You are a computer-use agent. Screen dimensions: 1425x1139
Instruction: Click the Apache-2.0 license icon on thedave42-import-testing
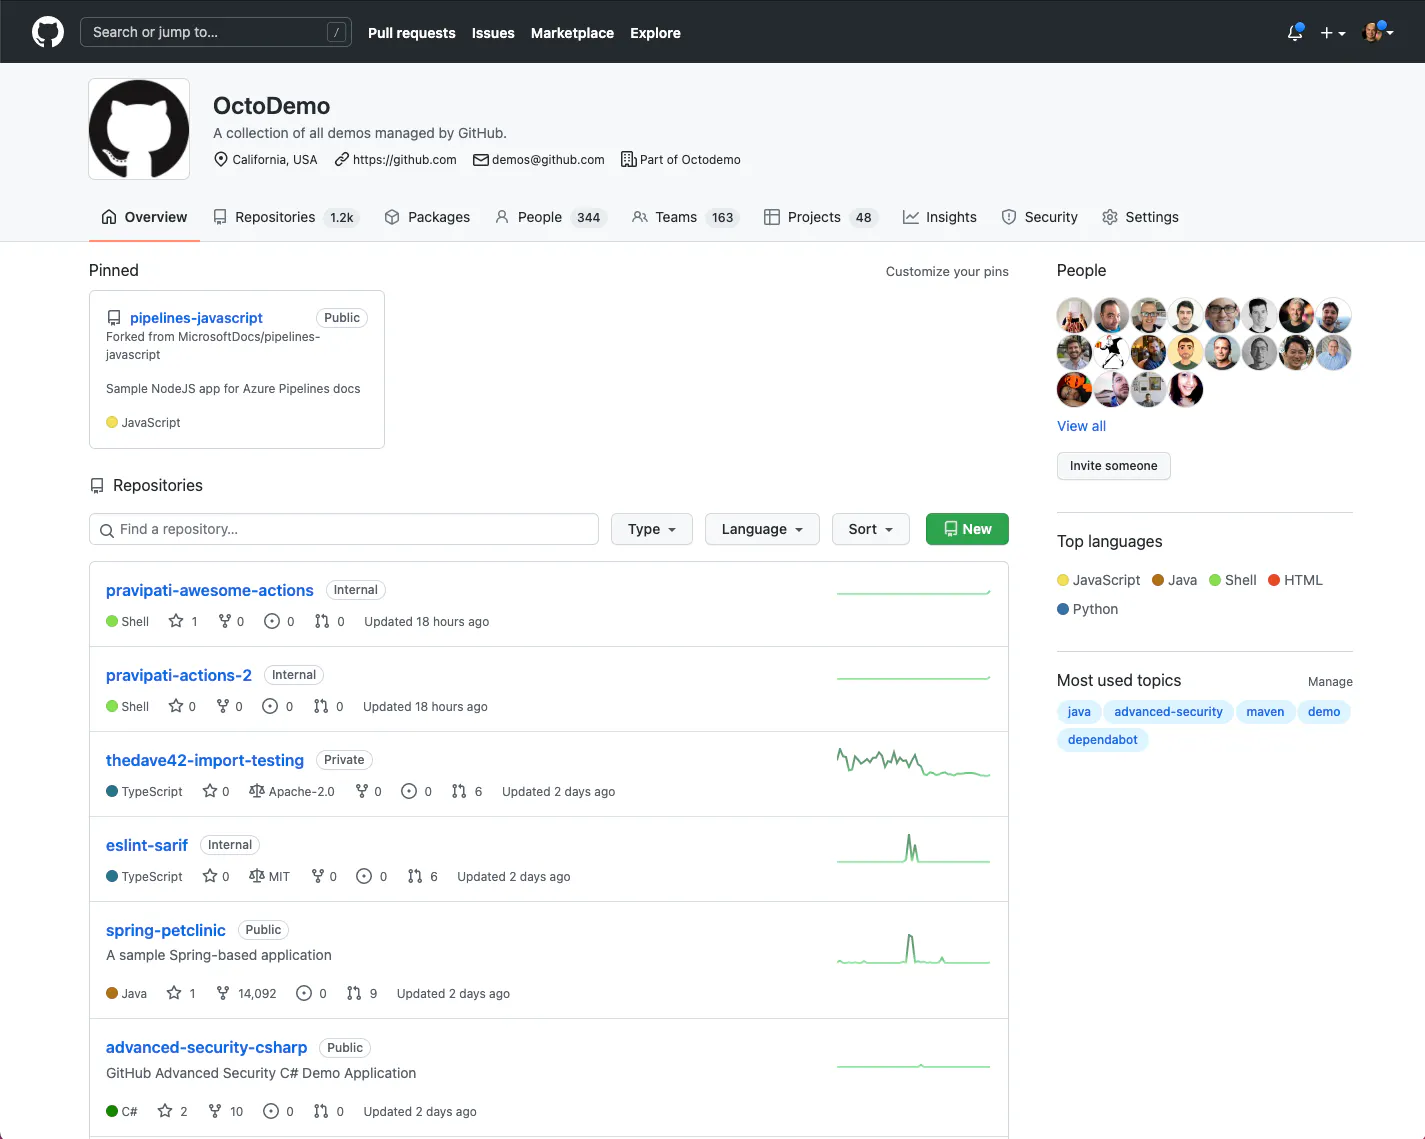click(258, 791)
